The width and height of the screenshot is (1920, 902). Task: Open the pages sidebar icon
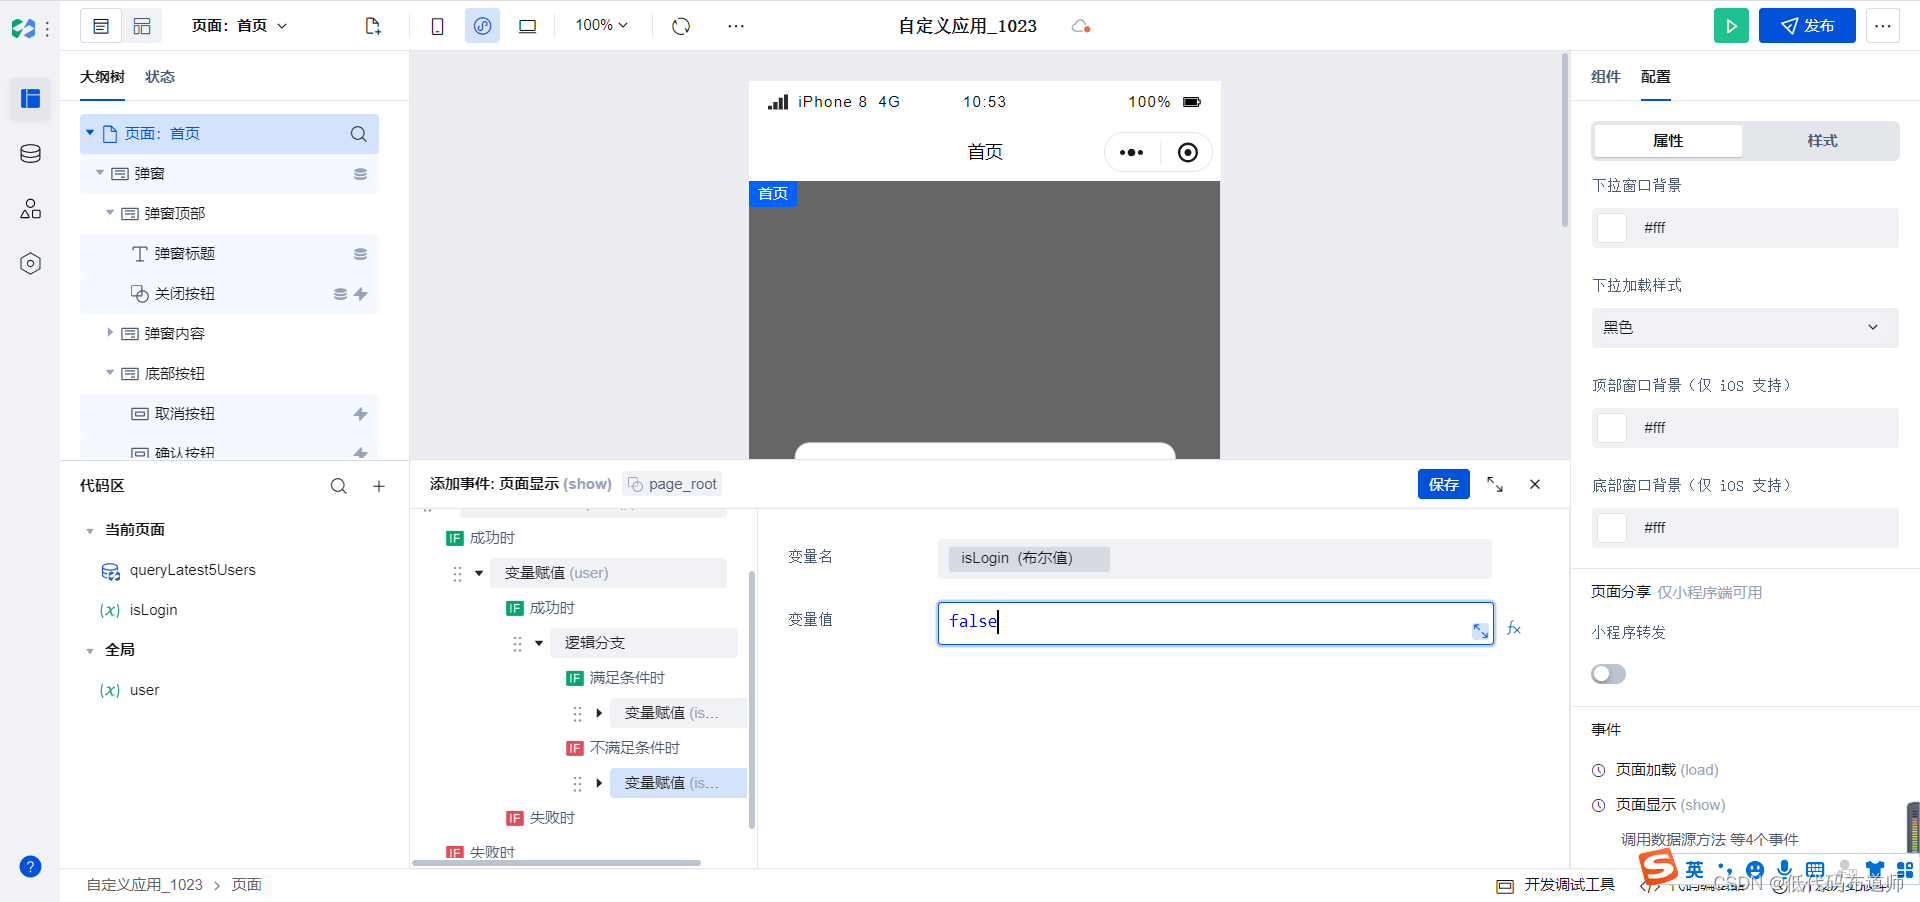tap(30, 98)
